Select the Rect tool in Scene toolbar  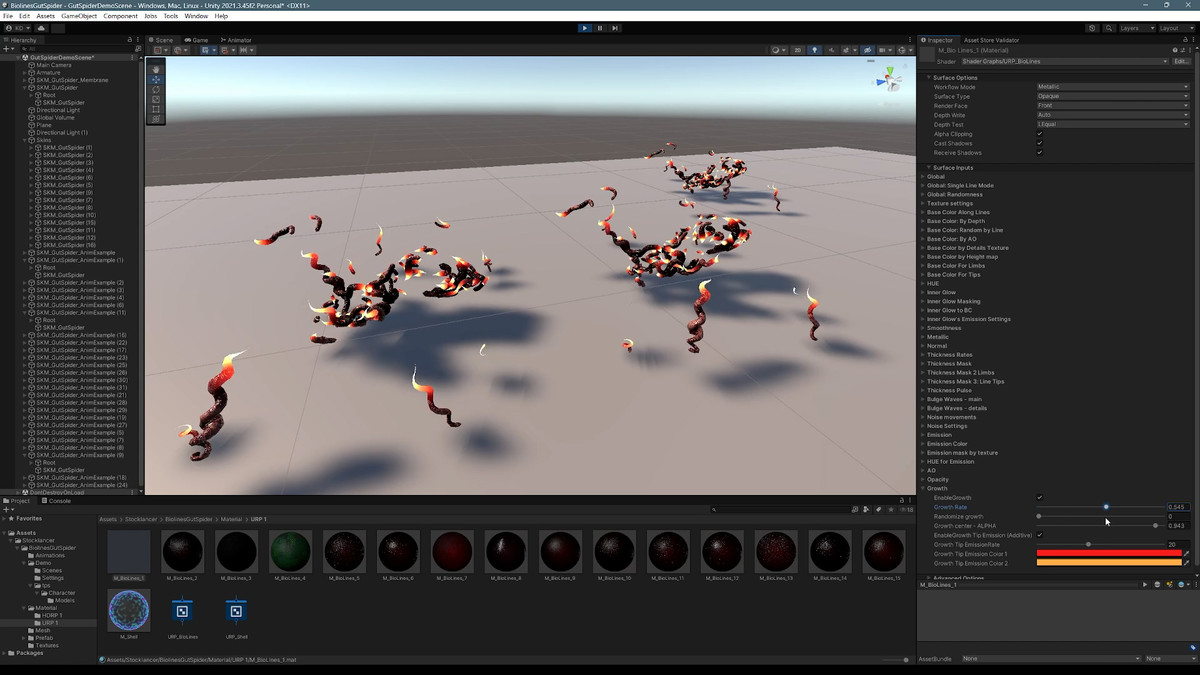156,109
